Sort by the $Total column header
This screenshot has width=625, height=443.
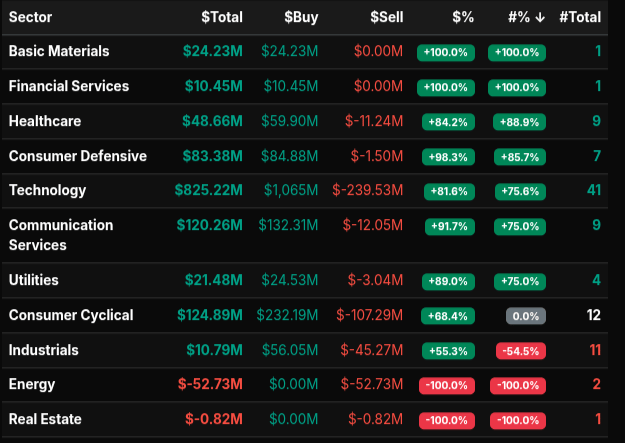(220, 17)
